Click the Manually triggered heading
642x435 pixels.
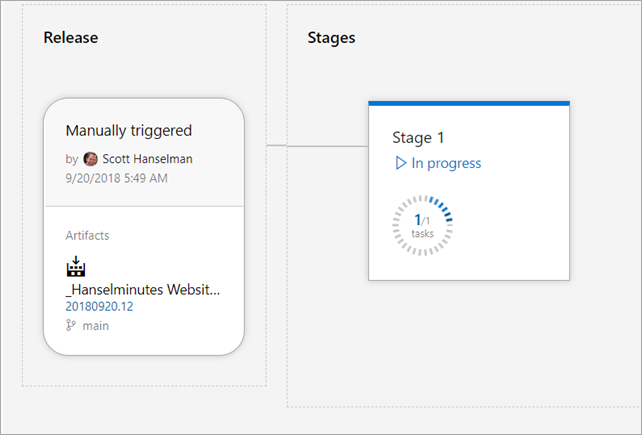point(129,131)
